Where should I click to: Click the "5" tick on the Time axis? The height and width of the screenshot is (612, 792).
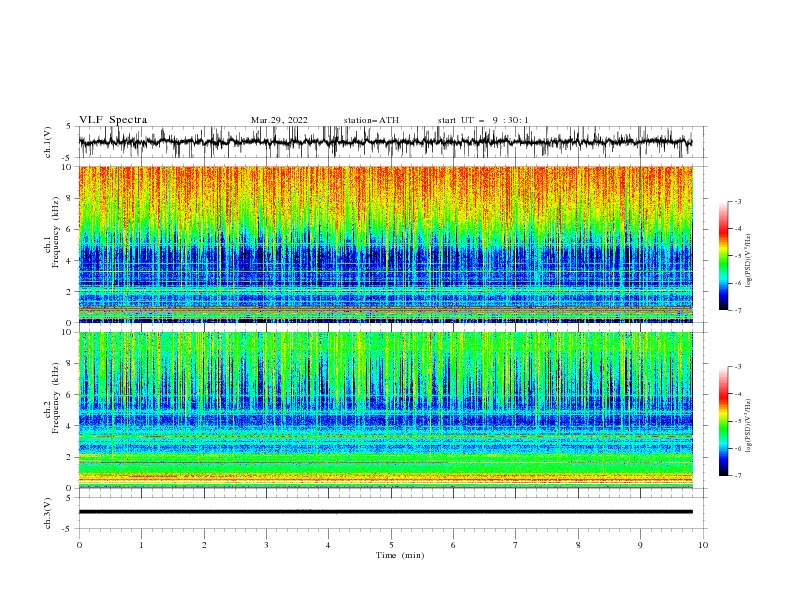[391, 545]
